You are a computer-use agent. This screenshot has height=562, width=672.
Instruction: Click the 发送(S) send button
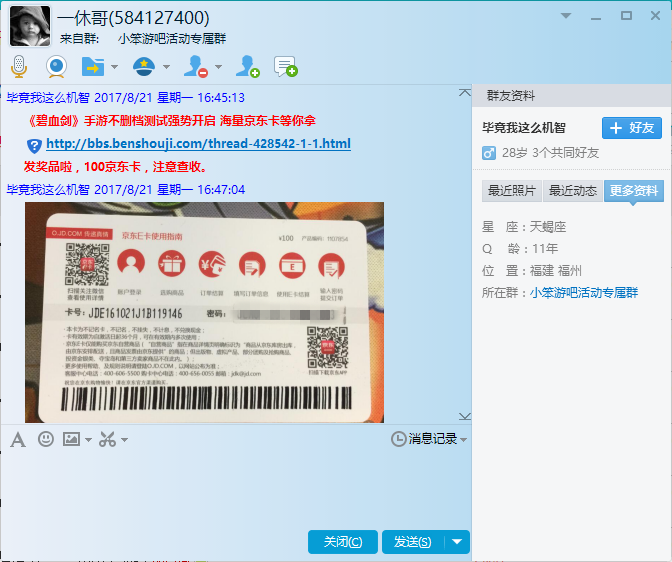[x=413, y=542]
